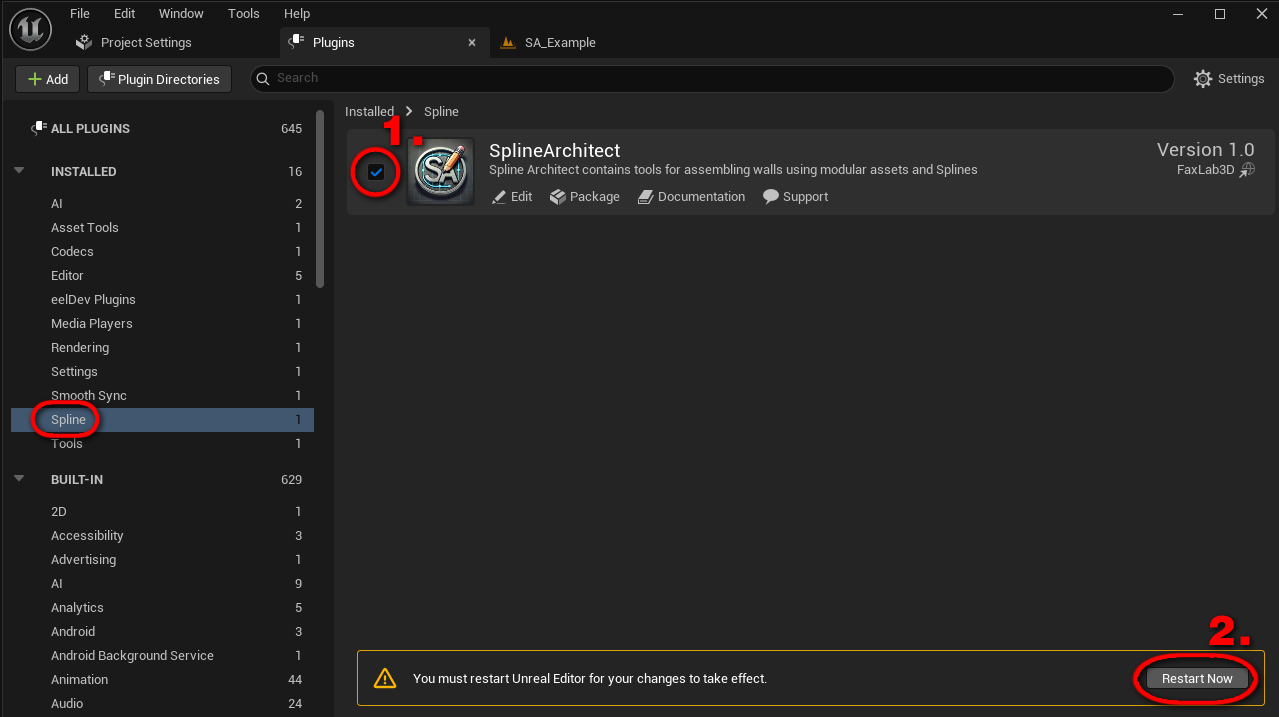Click the Restart Now button
The image size is (1279, 717).
click(1196, 678)
